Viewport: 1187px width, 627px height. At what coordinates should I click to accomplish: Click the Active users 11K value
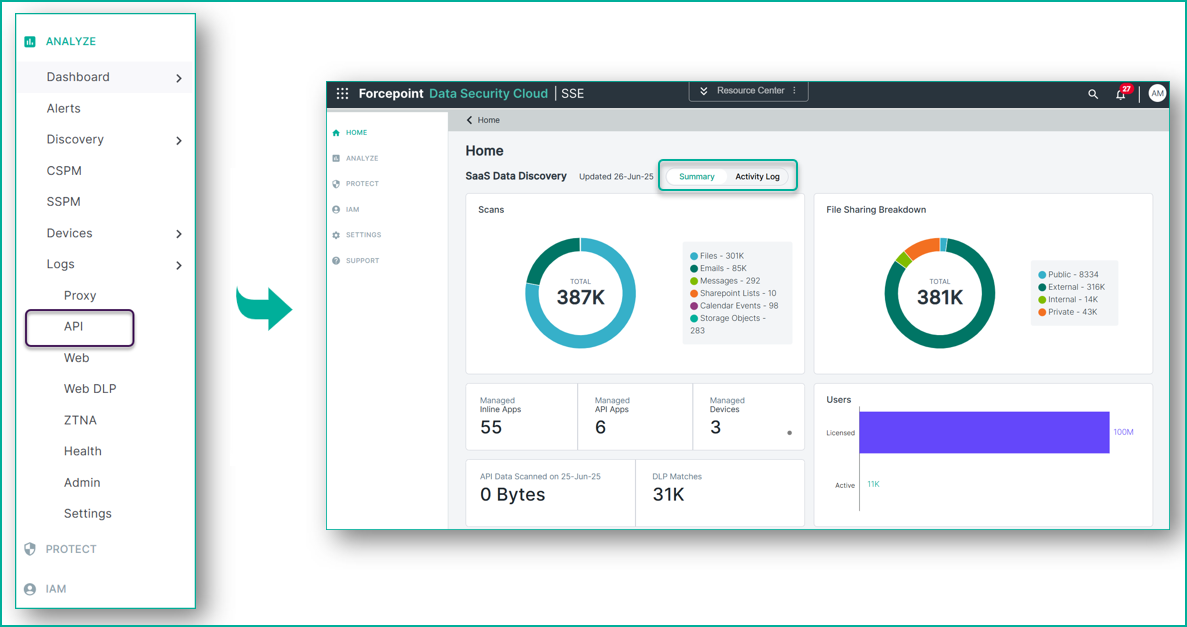point(874,484)
